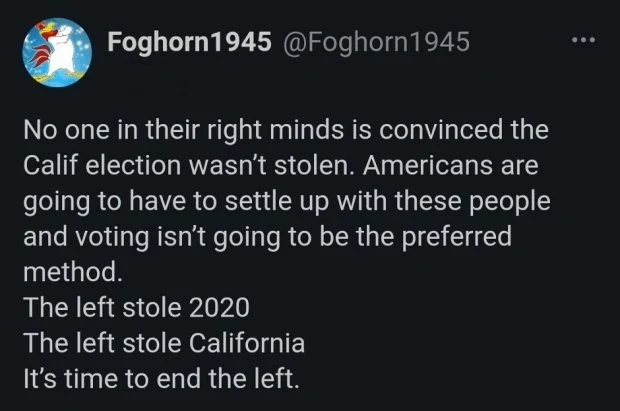Click the line 'The left stole California'

coord(164,343)
